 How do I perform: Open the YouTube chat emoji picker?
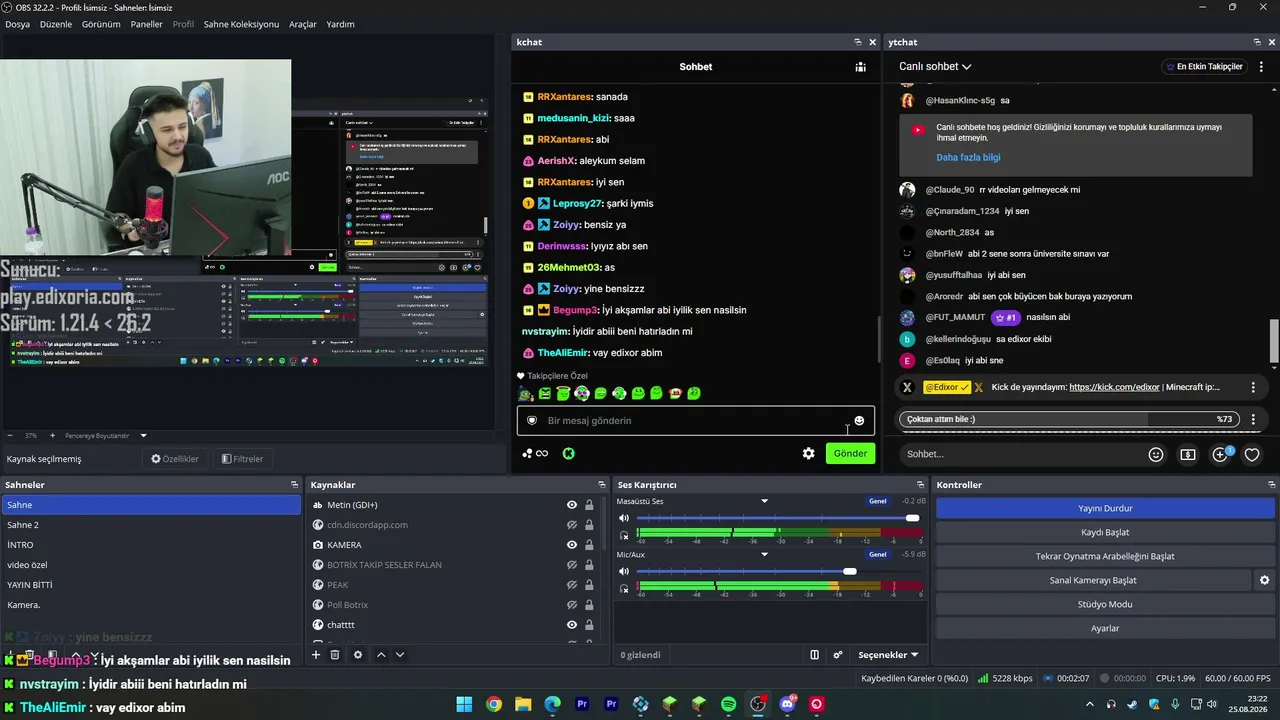click(1156, 454)
